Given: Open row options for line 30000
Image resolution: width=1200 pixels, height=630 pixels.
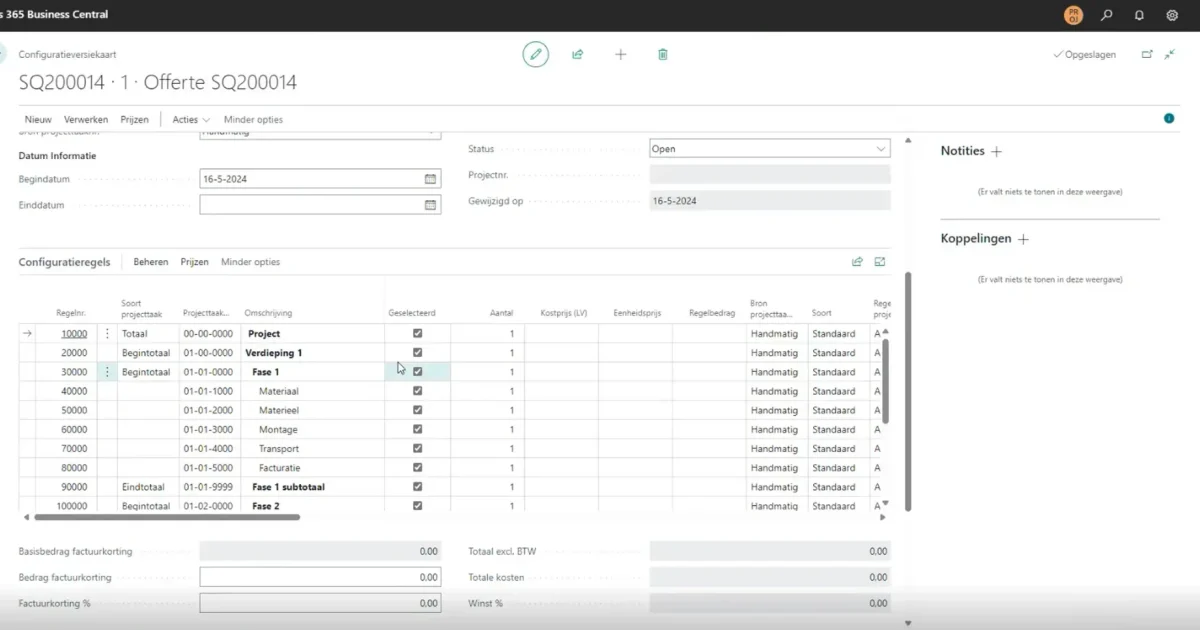Looking at the screenshot, I should (x=107, y=372).
